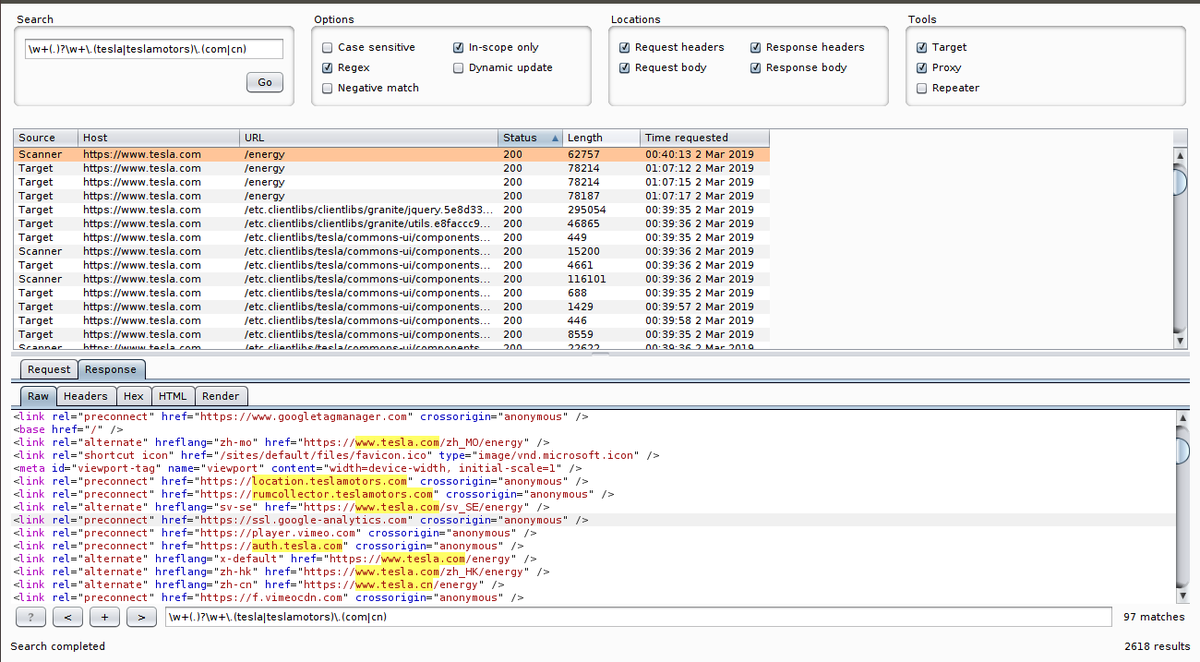
Task: Open the HTML view tab
Action: click(173, 396)
